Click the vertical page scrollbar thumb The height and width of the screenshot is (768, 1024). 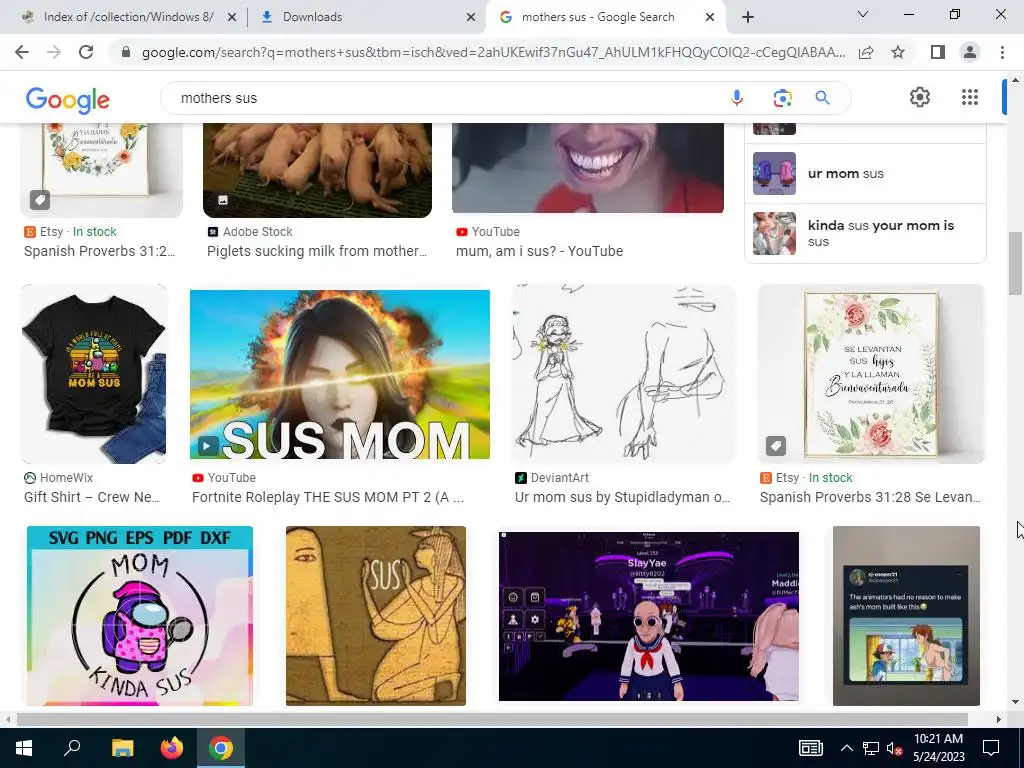[x=1015, y=263]
